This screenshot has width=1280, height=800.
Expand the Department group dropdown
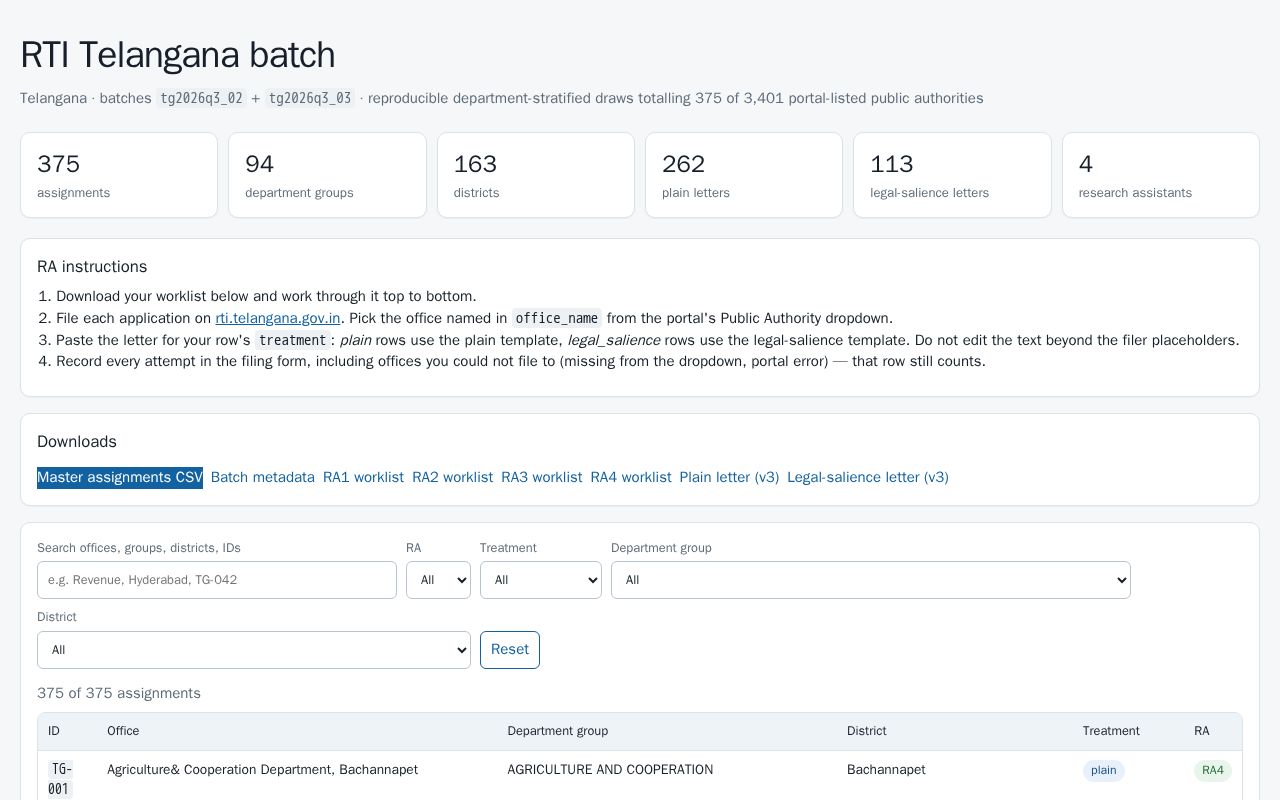(871, 580)
